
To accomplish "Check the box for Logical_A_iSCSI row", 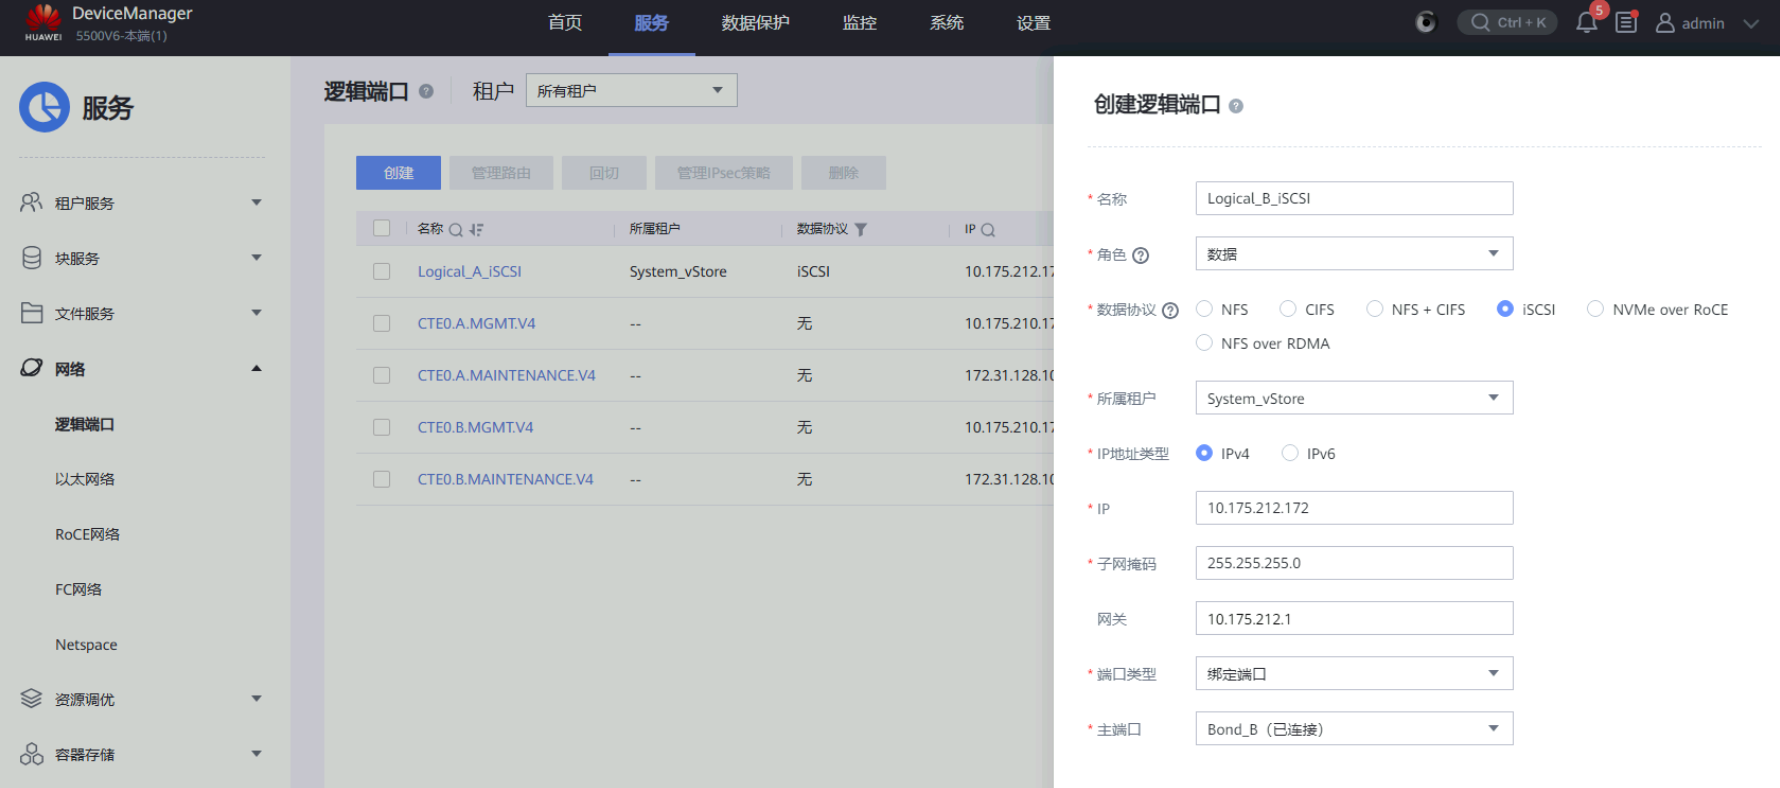I will click(381, 272).
